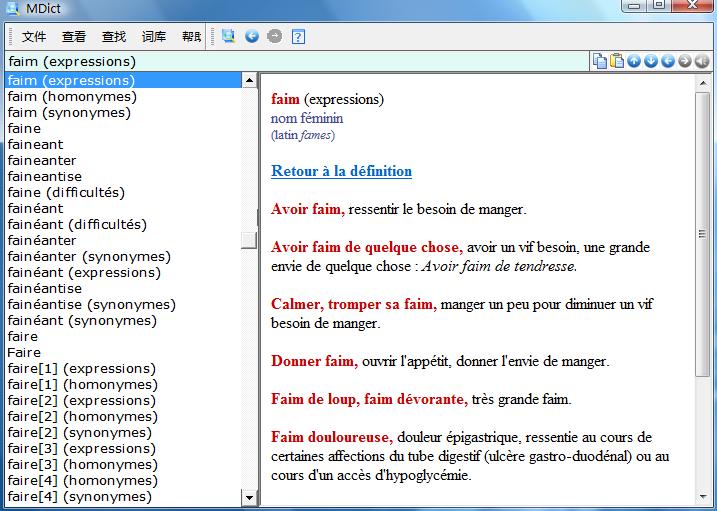Open the 词库 menu
717x511 pixels.
click(x=154, y=37)
